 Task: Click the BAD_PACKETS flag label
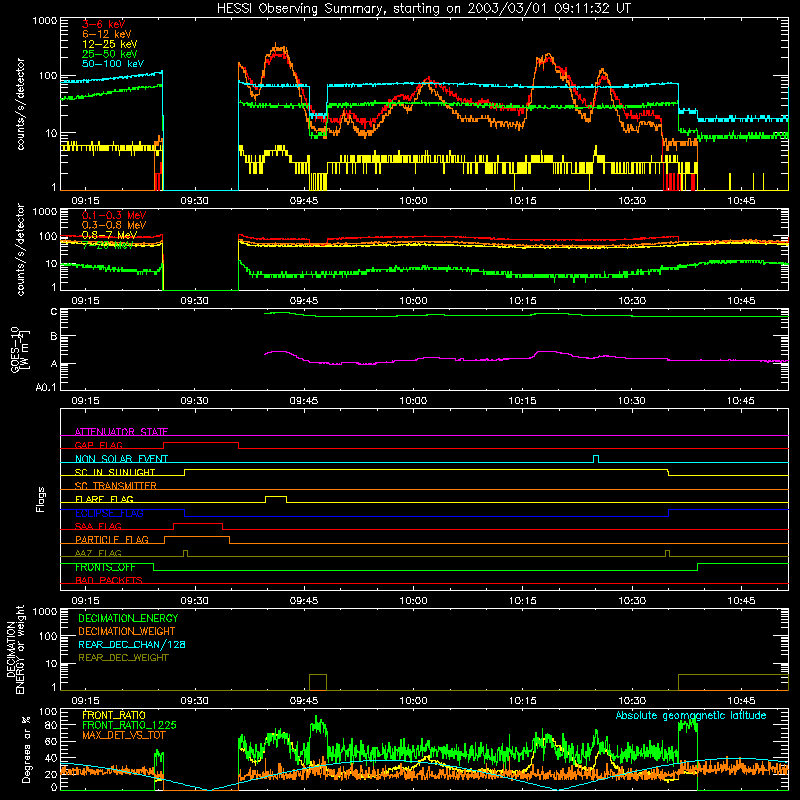[x=109, y=580]
